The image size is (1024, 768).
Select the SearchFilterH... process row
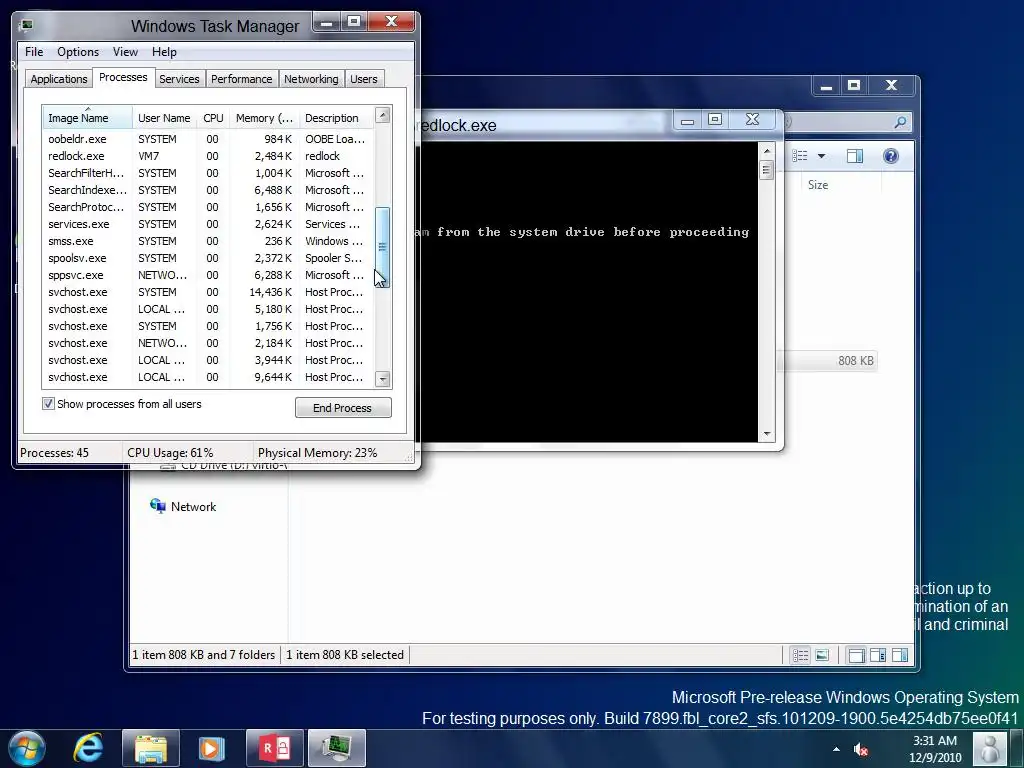[208, 173]
